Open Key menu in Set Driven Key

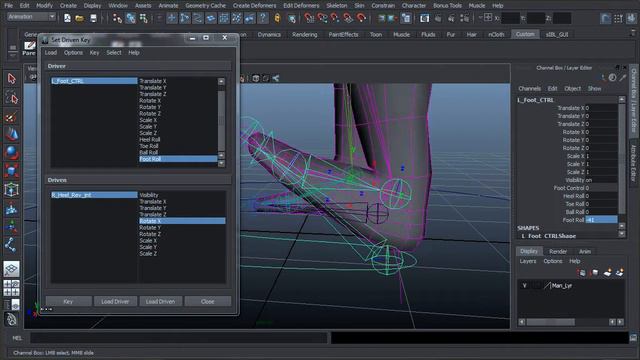(x=94, y=53)
